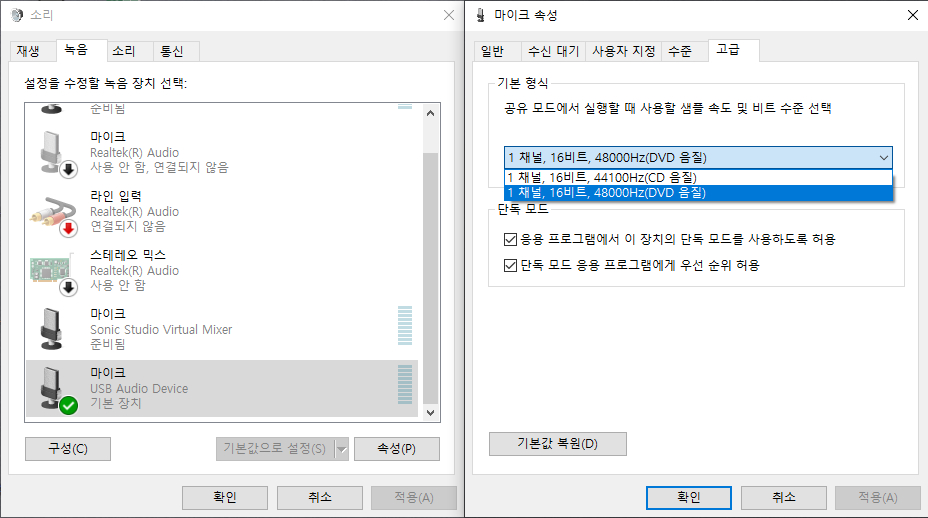
Task: Click scroll down arrow in device list
Action: coord(431,413)
